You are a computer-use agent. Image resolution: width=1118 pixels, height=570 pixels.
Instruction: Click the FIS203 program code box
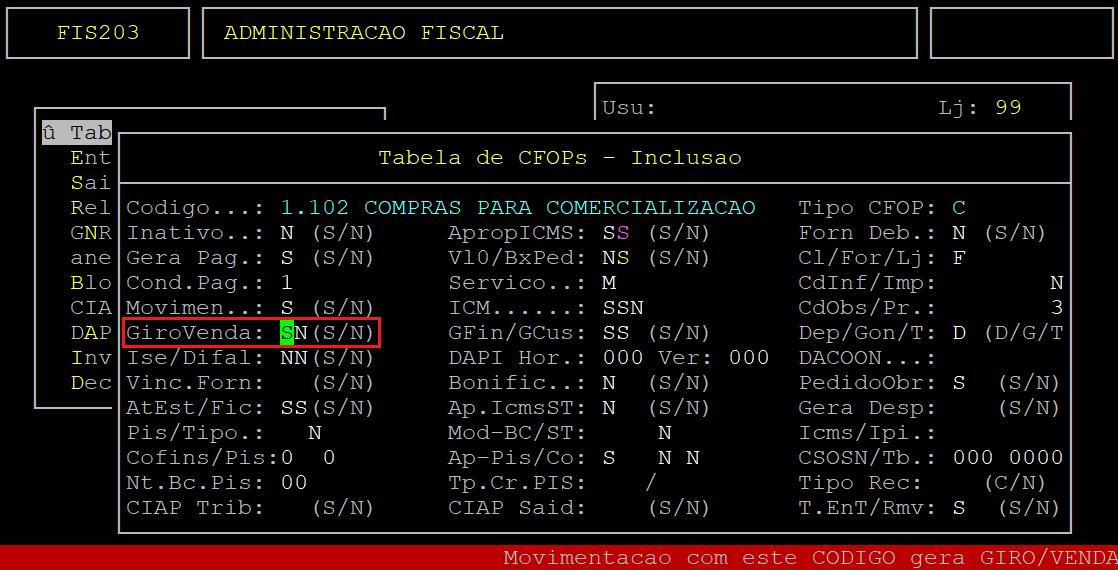point(97,33)
